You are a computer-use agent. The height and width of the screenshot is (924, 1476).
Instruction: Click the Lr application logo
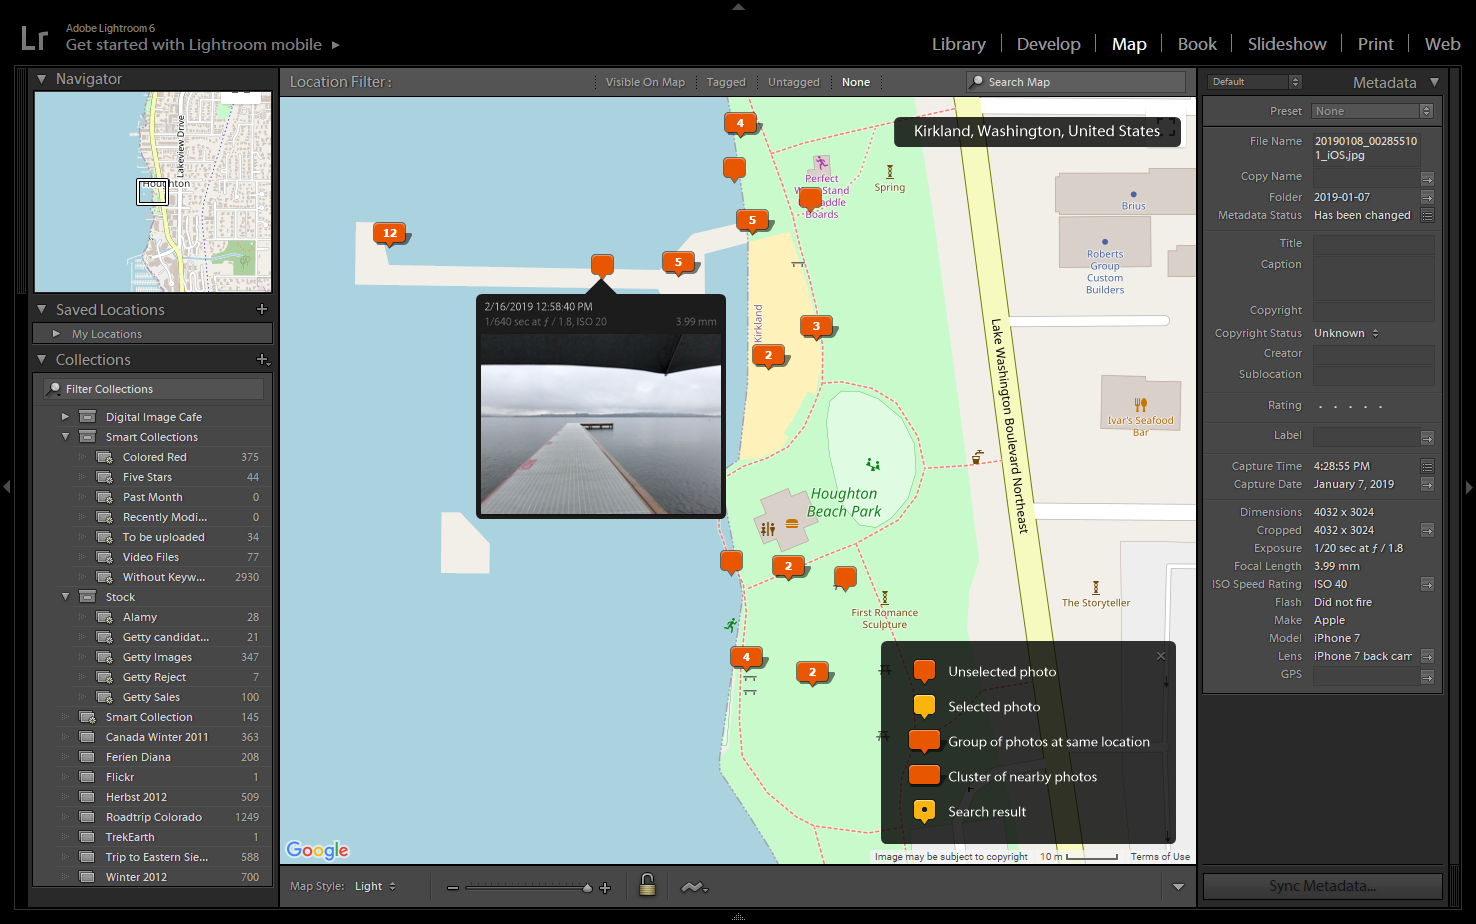coord(34,38)
